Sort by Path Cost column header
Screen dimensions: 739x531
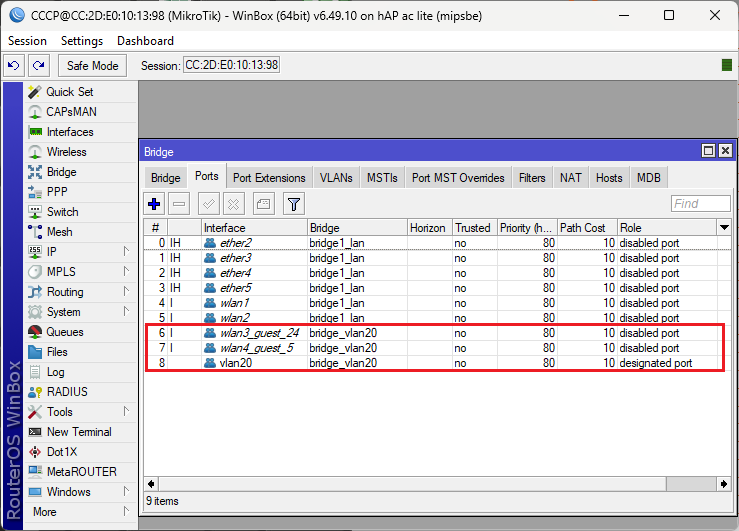[x=587, y=228]
